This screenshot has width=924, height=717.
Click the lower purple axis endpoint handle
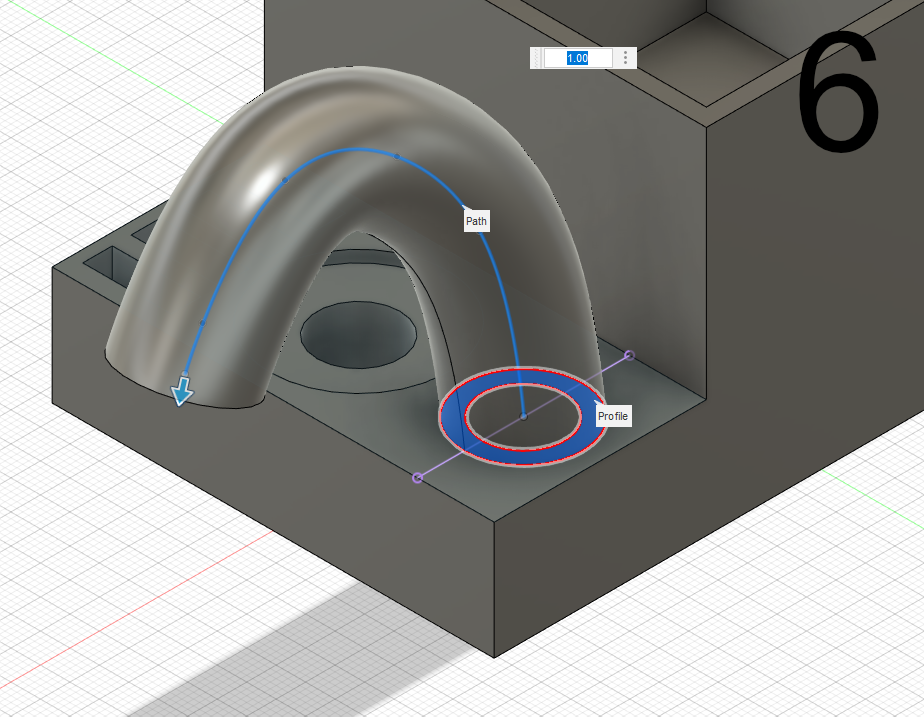417,477
